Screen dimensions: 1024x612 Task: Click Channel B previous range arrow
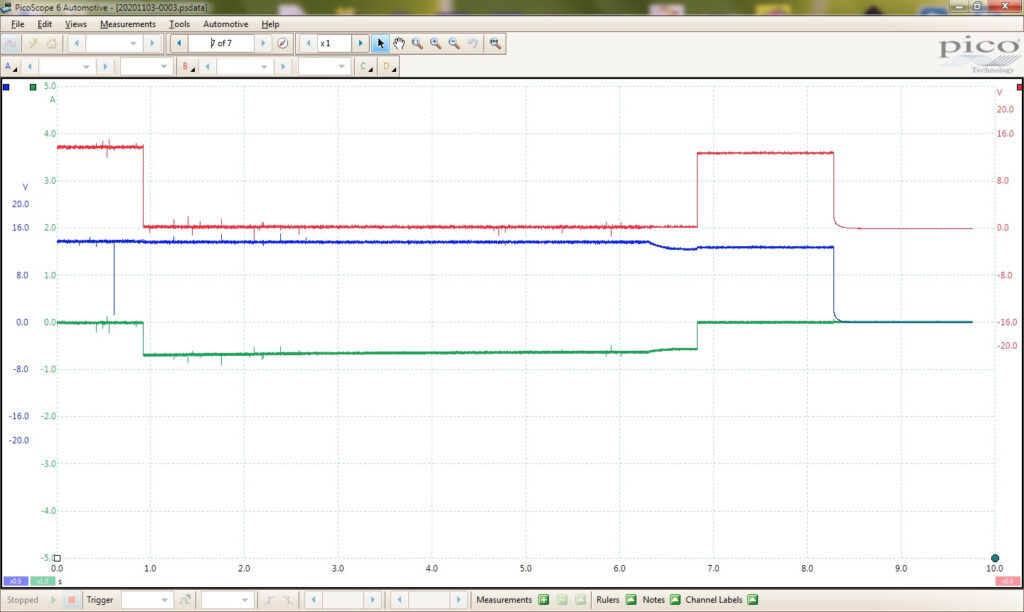[208, 67]
